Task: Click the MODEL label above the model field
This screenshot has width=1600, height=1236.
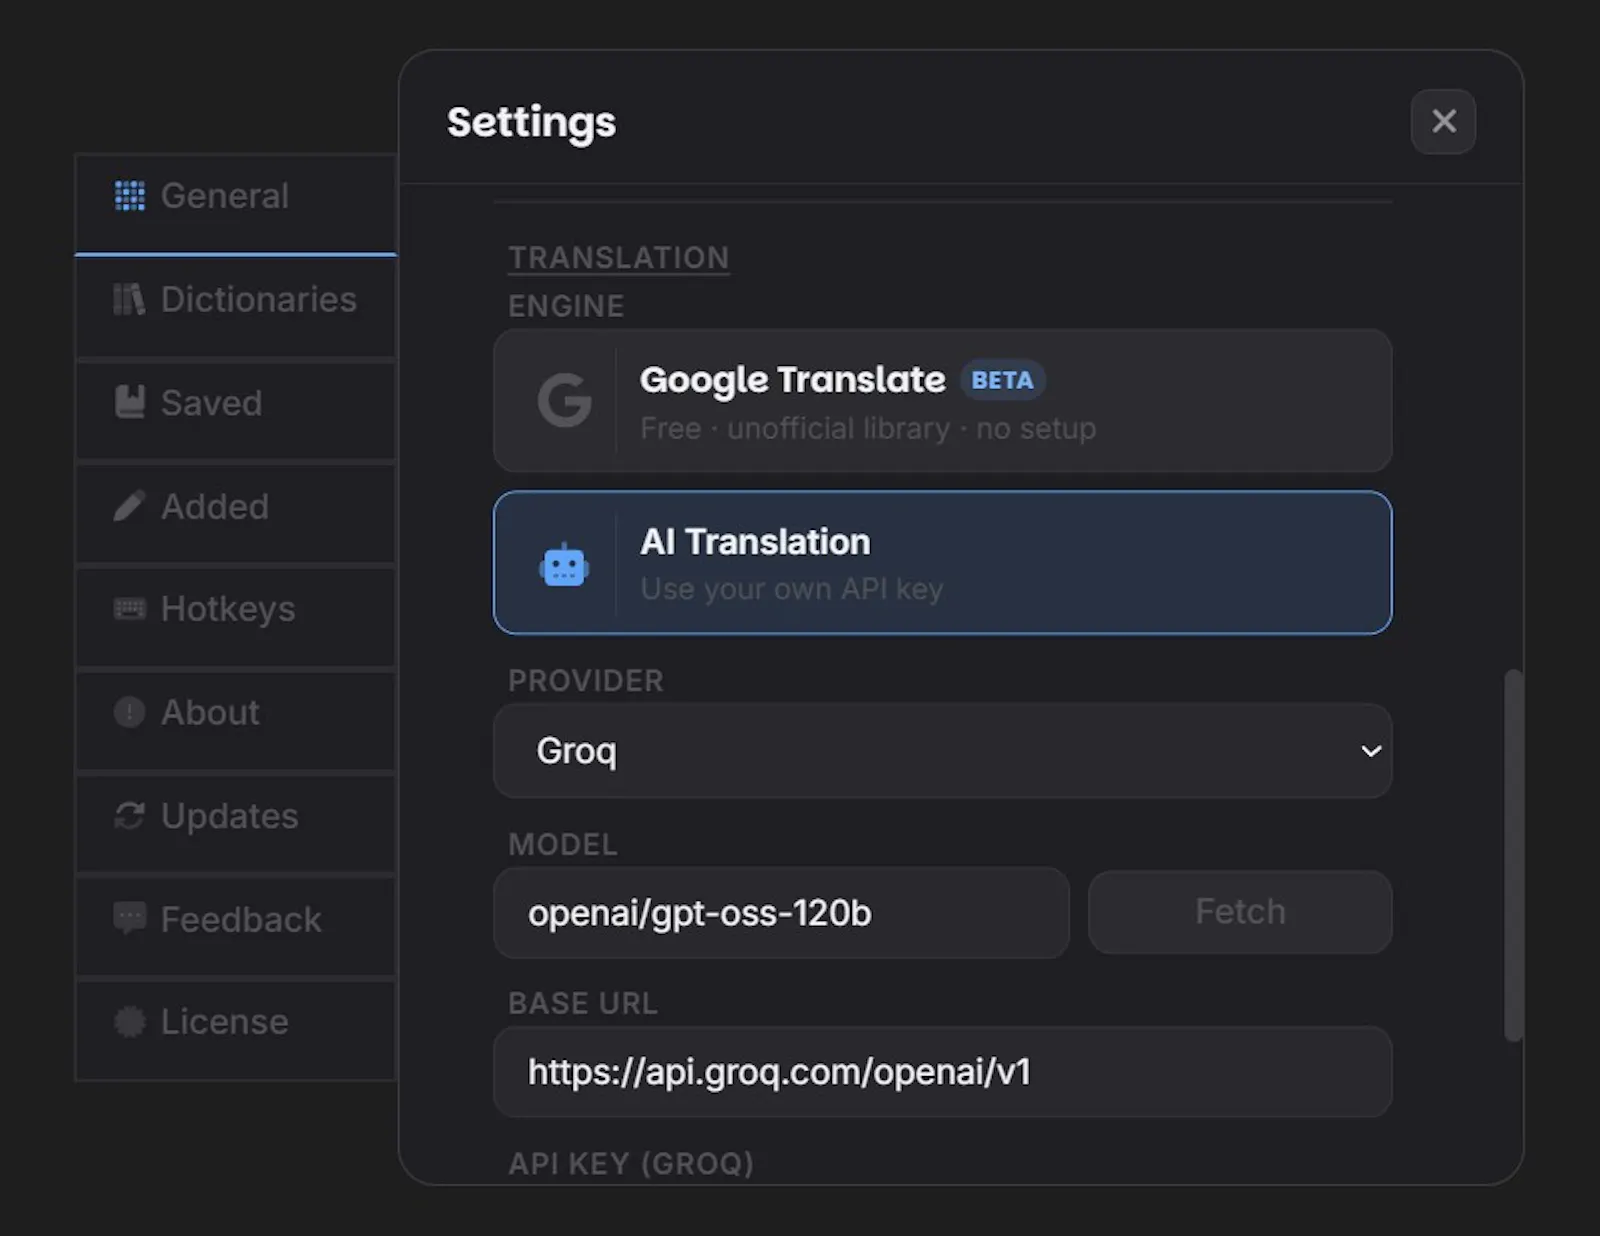Action: pyautogui.click(x=563, y=844)
